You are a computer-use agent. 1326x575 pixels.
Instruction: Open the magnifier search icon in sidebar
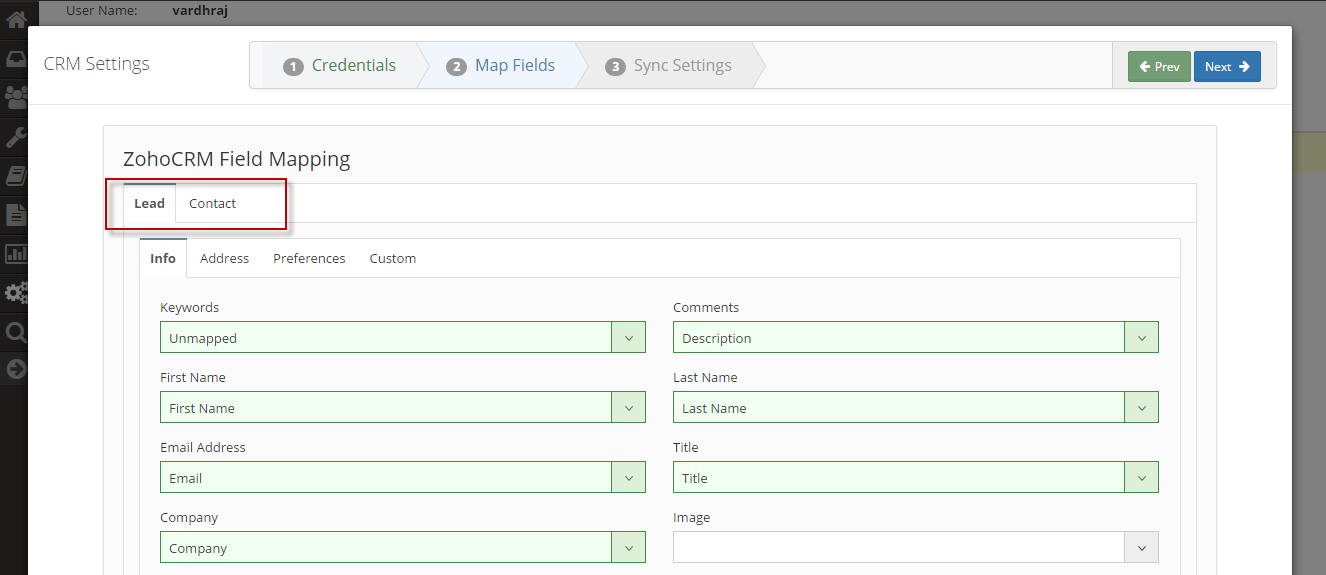(x=16, y=332)
